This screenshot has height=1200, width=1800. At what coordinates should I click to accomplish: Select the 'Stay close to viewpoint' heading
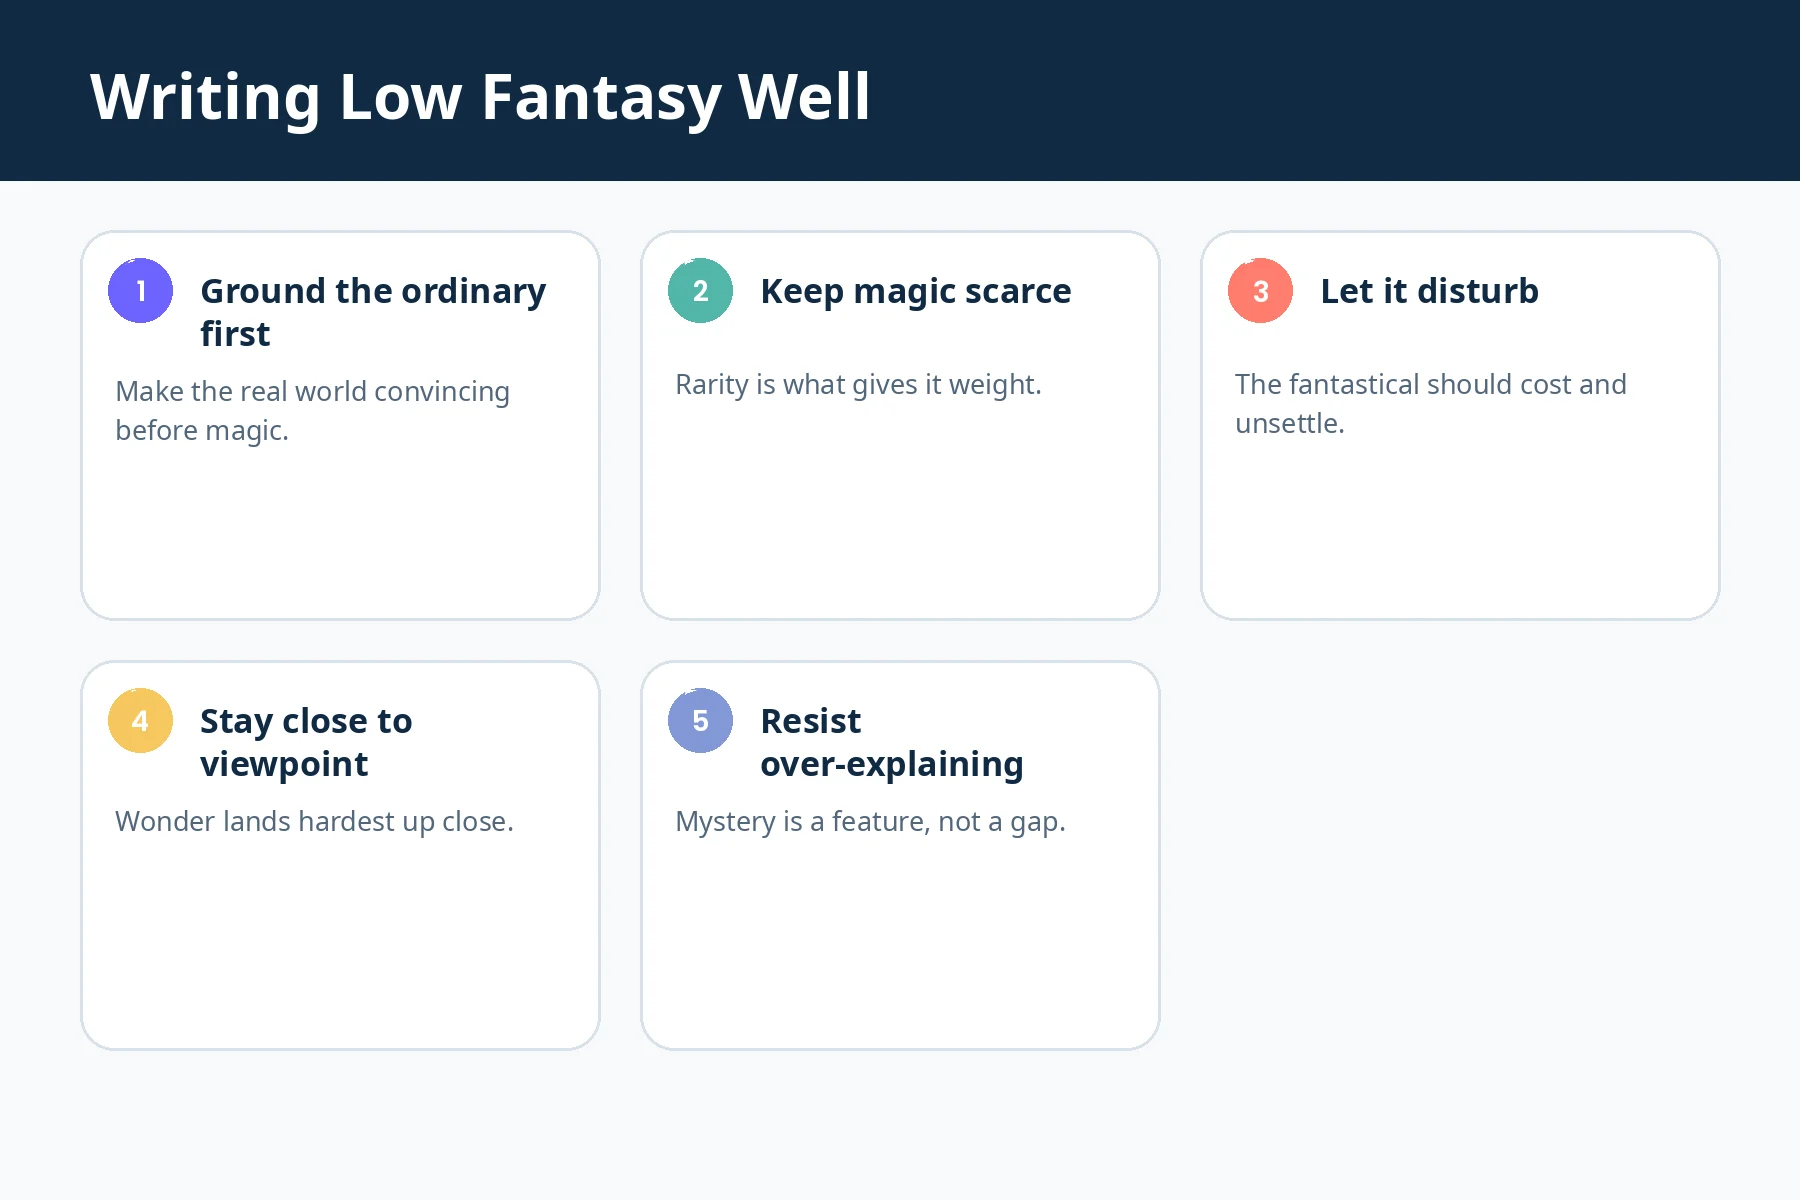point(306,742)
